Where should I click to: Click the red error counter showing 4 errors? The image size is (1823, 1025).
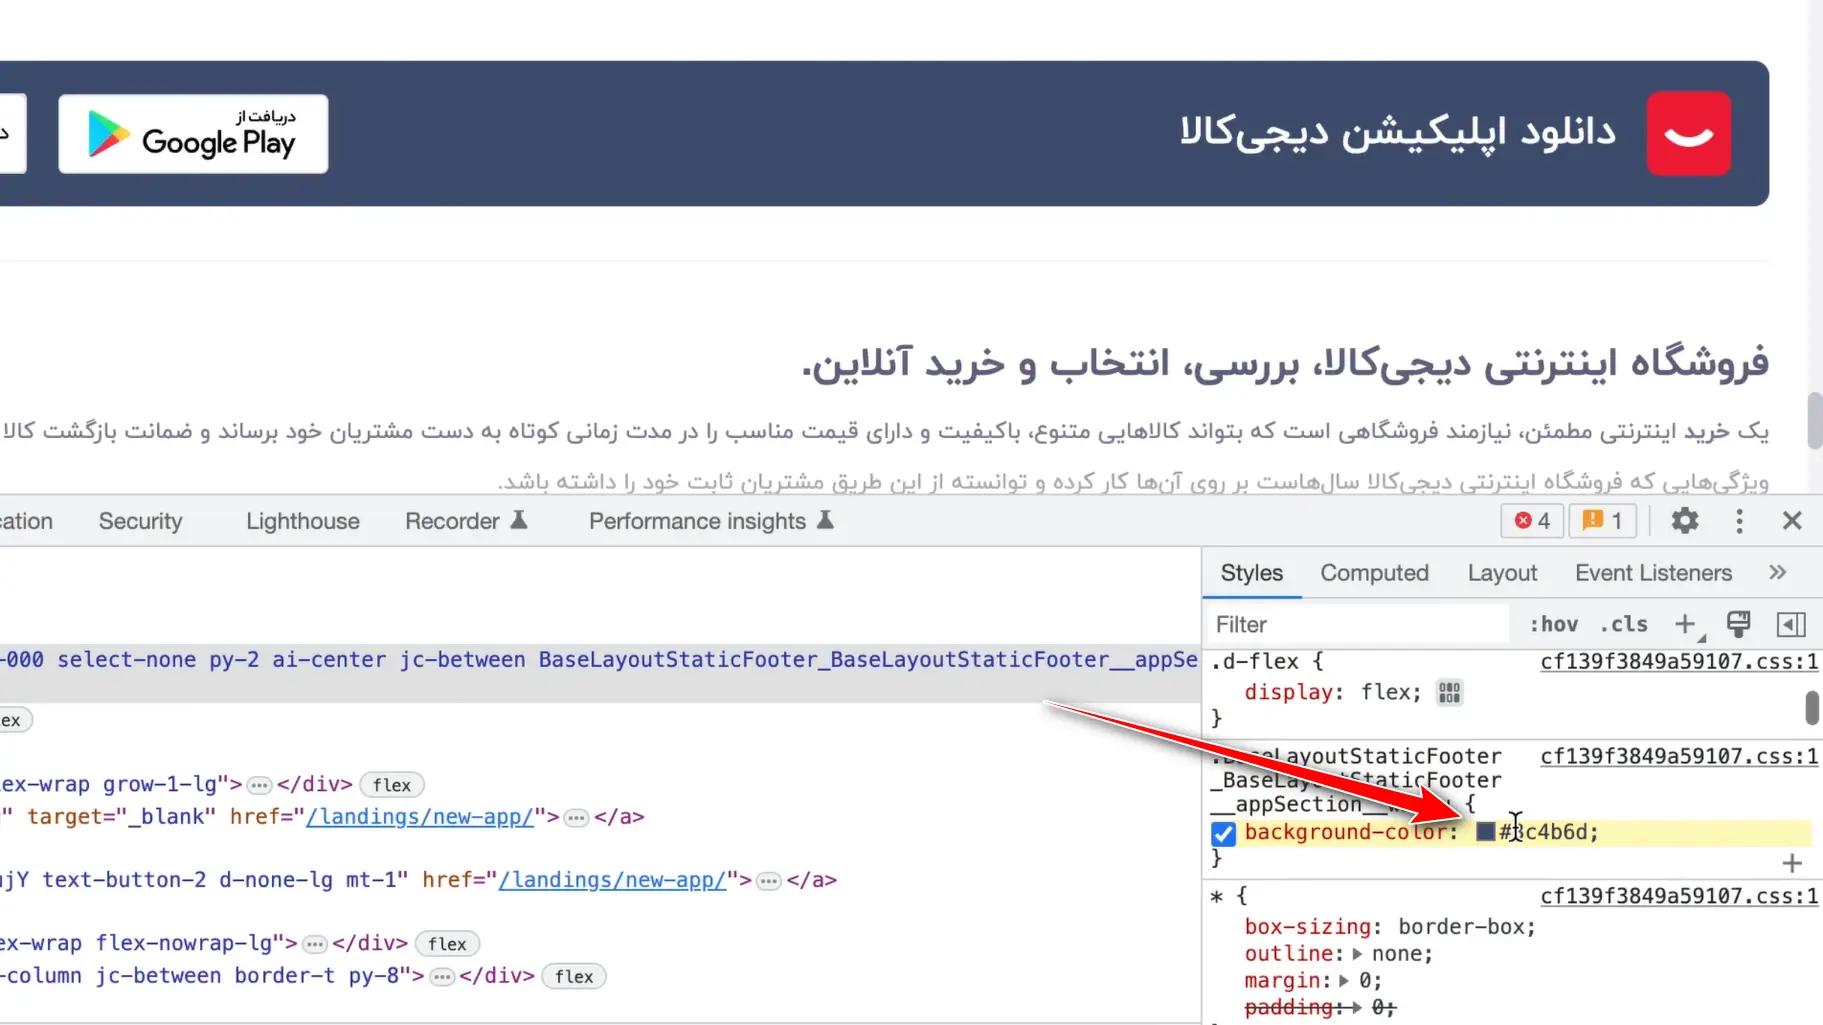(x=1531, y=520)
